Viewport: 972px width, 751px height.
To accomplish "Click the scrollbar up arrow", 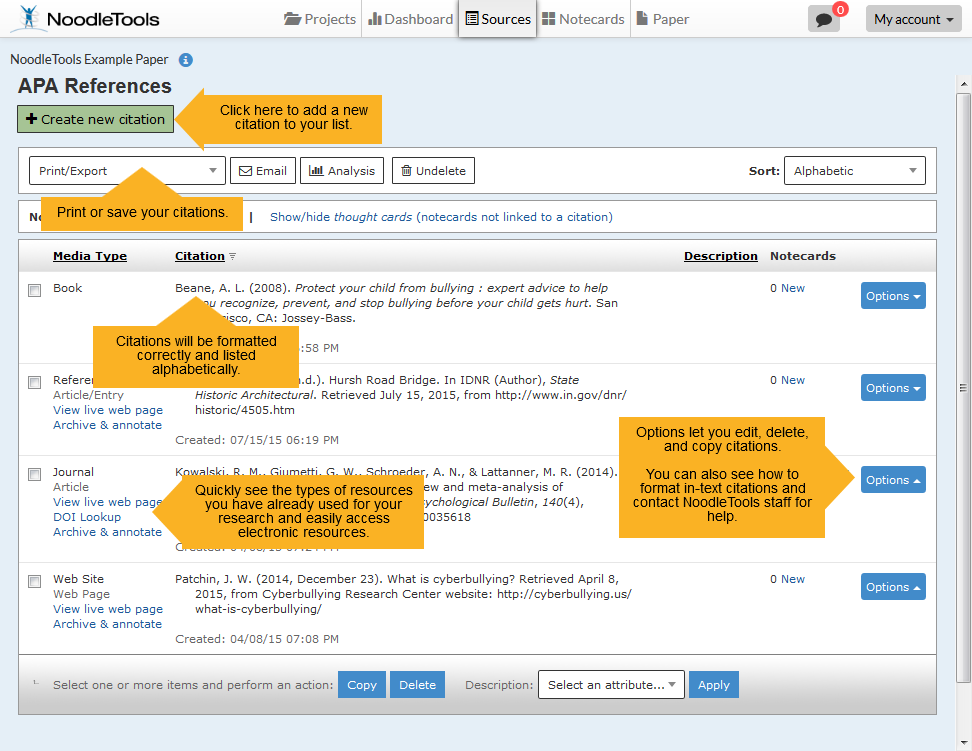I will 963,83.
